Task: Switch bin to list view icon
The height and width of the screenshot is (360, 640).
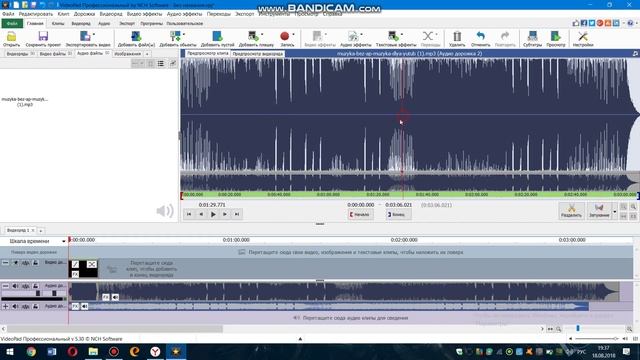Action: click(161, 63)
